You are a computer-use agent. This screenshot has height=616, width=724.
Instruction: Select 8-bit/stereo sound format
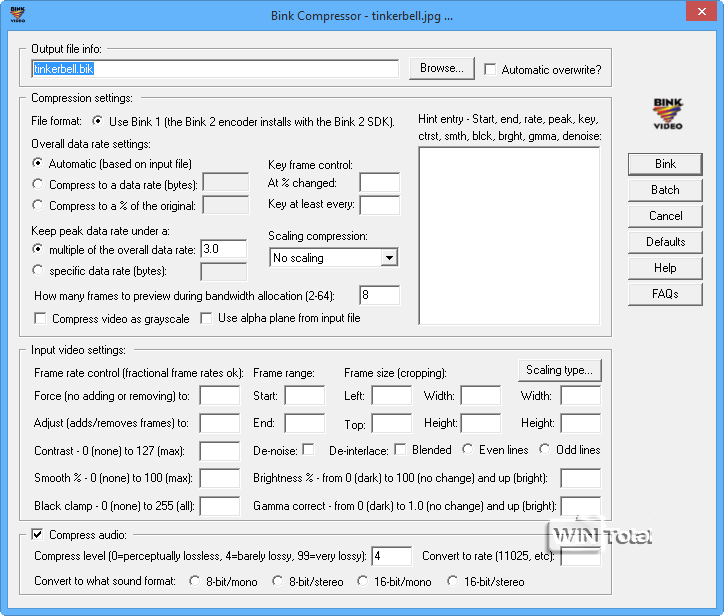click(277, 581)
